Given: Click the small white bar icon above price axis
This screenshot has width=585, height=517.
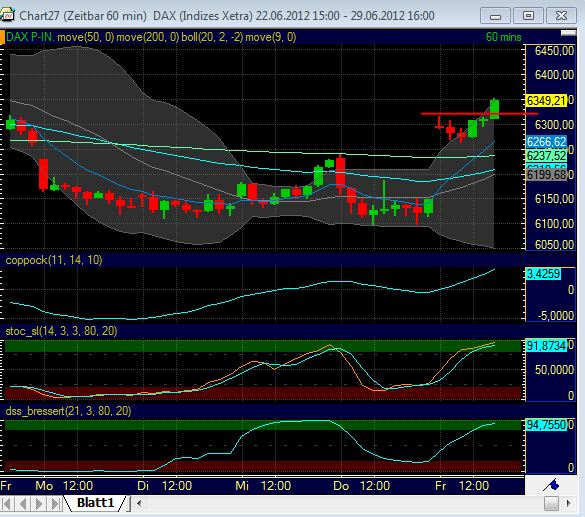Looking at the screenshot, I should pos(568,33).
